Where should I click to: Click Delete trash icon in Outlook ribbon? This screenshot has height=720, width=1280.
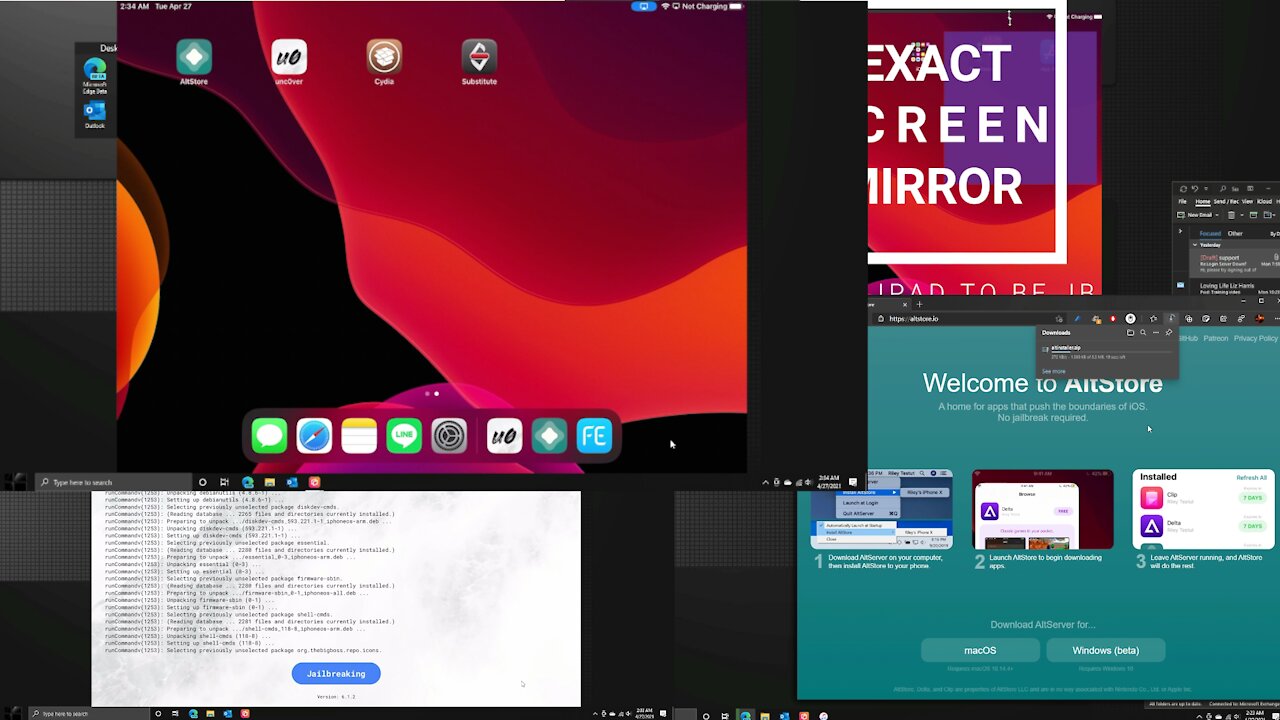(1231, 215)
